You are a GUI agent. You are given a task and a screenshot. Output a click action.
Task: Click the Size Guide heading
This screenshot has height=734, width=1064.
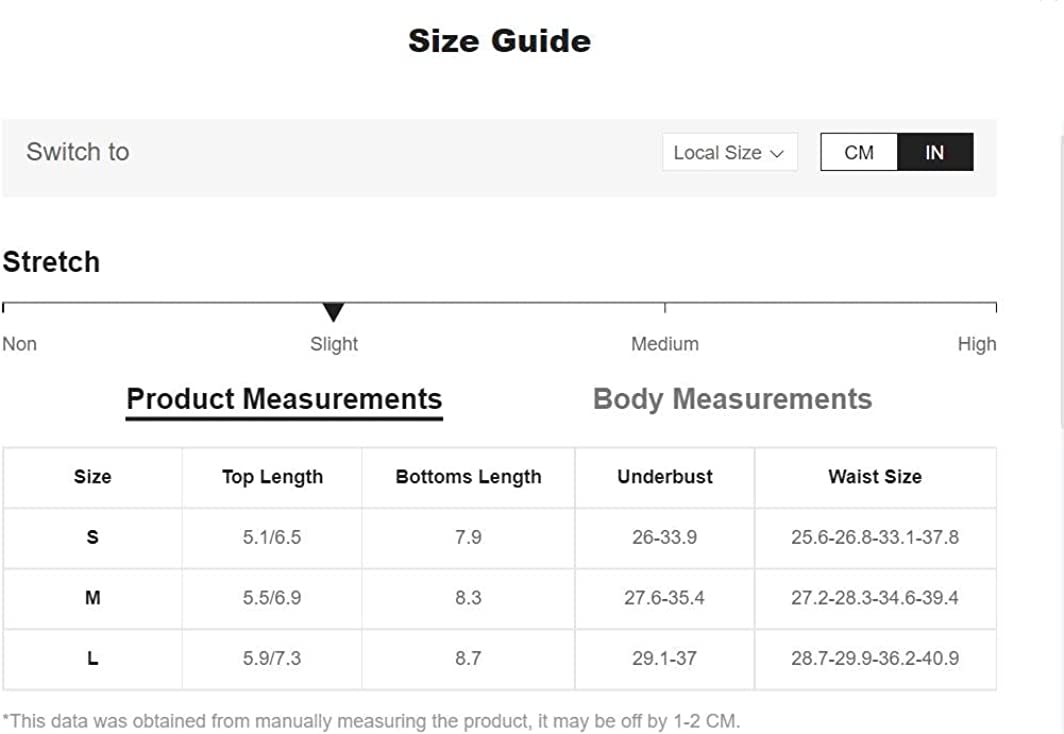click(499, 41)
